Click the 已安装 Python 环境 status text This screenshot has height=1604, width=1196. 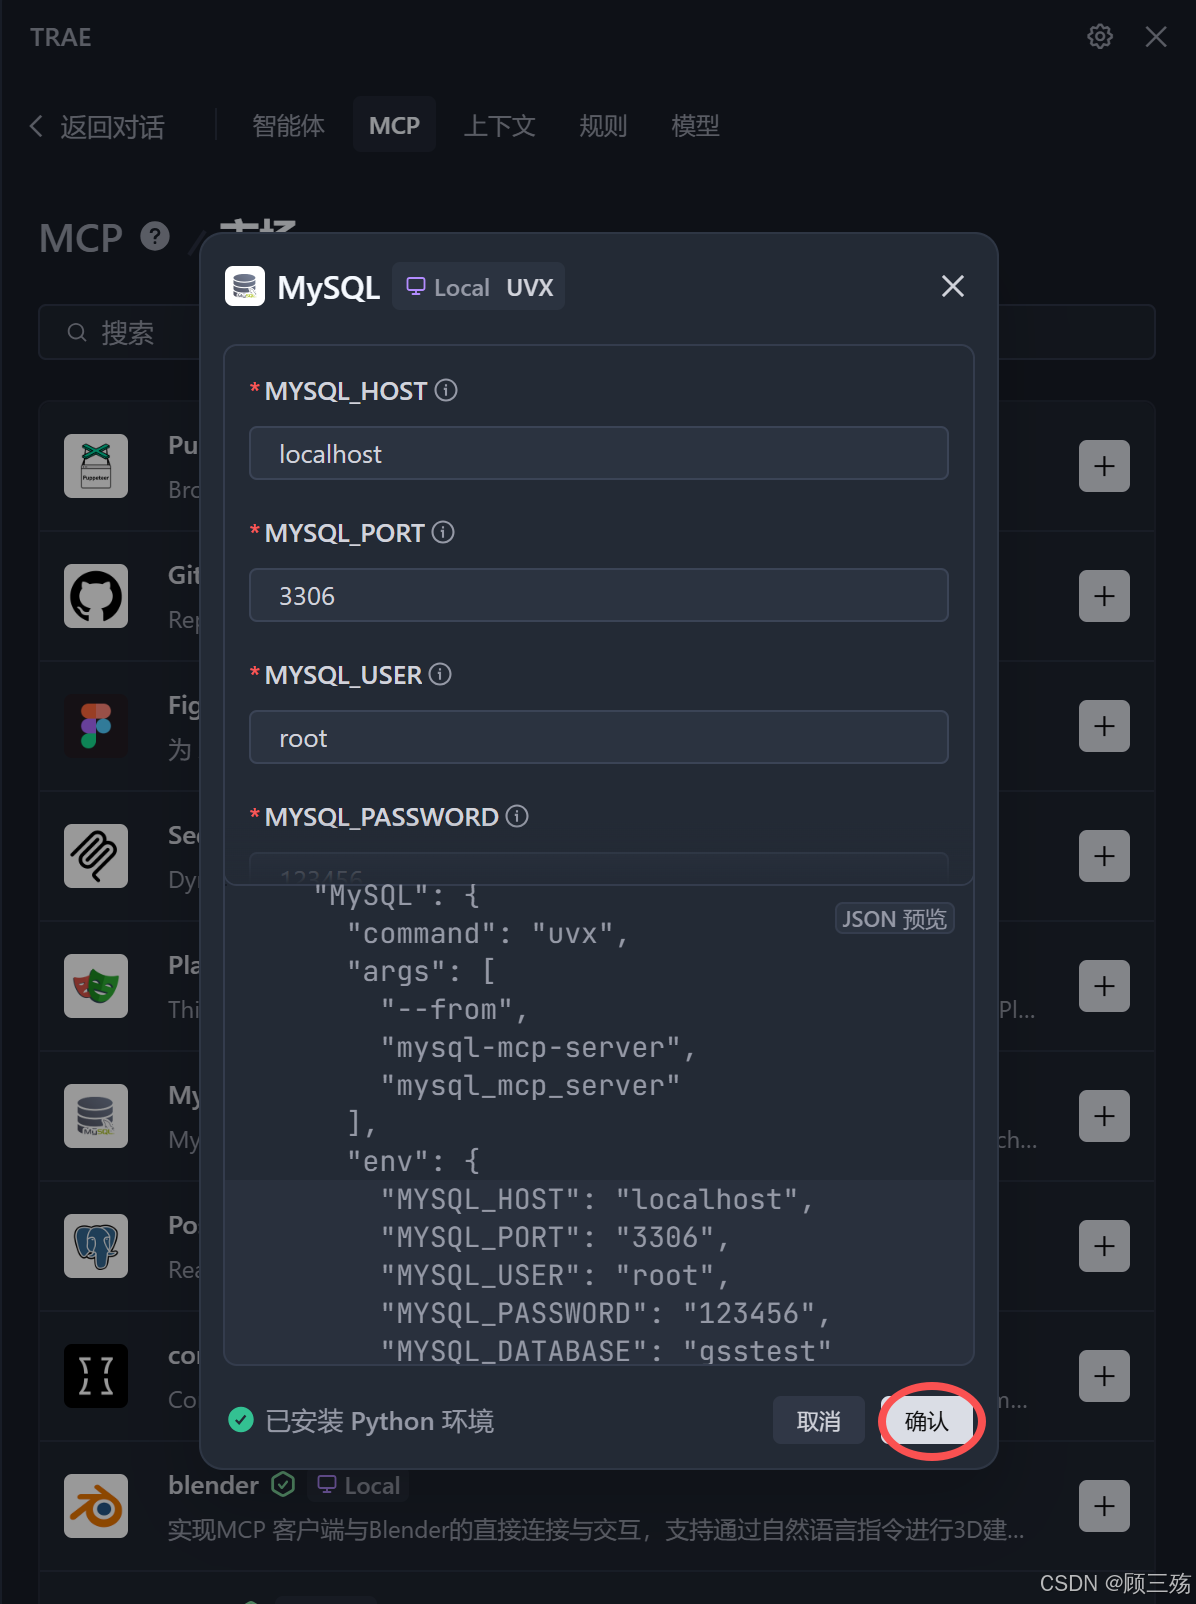(x=380, y=1421)
